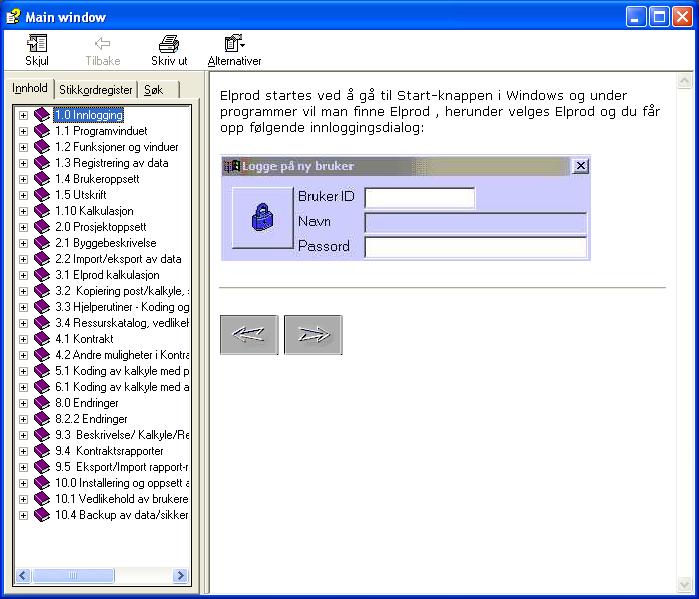The height and width of the screenshot is (599, 699).
Task: Click the book icon for 8.0 Endringer
Action: [x=41, y=403]
